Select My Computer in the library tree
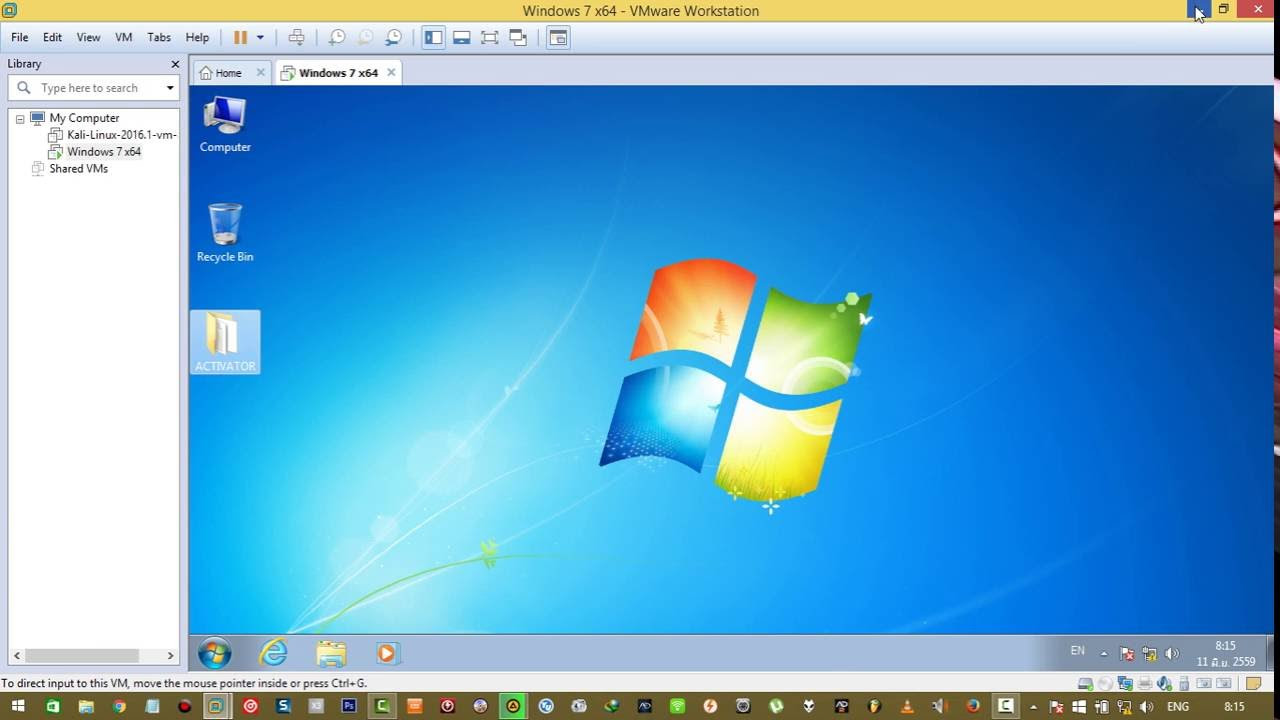 coord(84,118)
